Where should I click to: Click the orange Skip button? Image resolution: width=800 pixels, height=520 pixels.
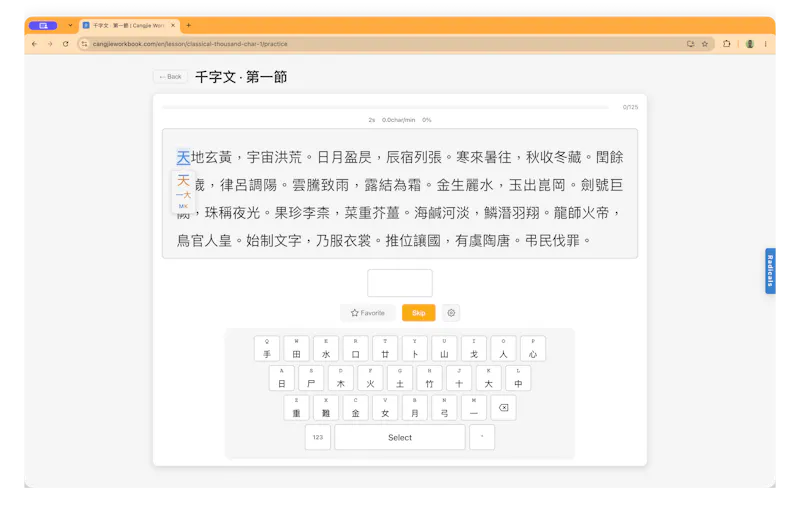coord(418,313)
